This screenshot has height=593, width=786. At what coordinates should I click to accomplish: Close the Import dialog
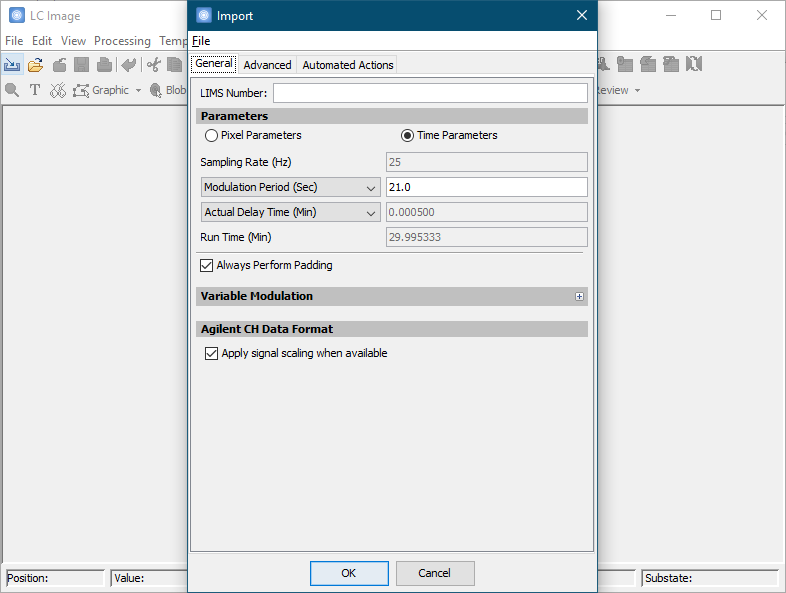[x=582, y=15]
